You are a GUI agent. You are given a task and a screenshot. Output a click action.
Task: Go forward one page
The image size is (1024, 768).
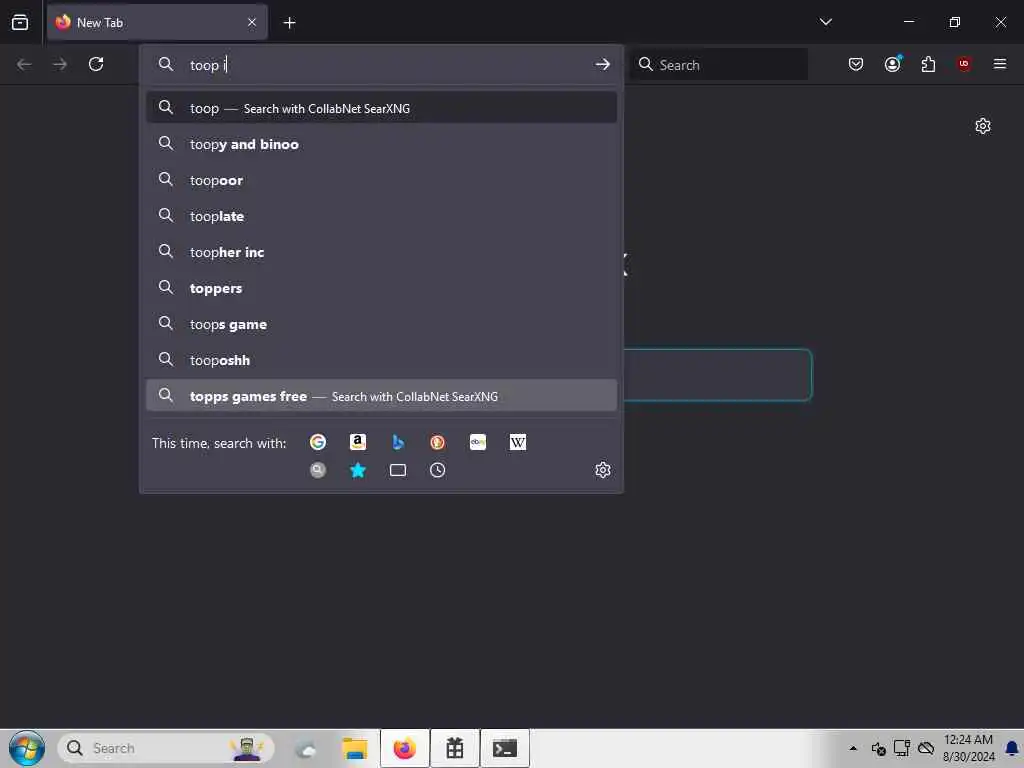click(x=60, y=64)
